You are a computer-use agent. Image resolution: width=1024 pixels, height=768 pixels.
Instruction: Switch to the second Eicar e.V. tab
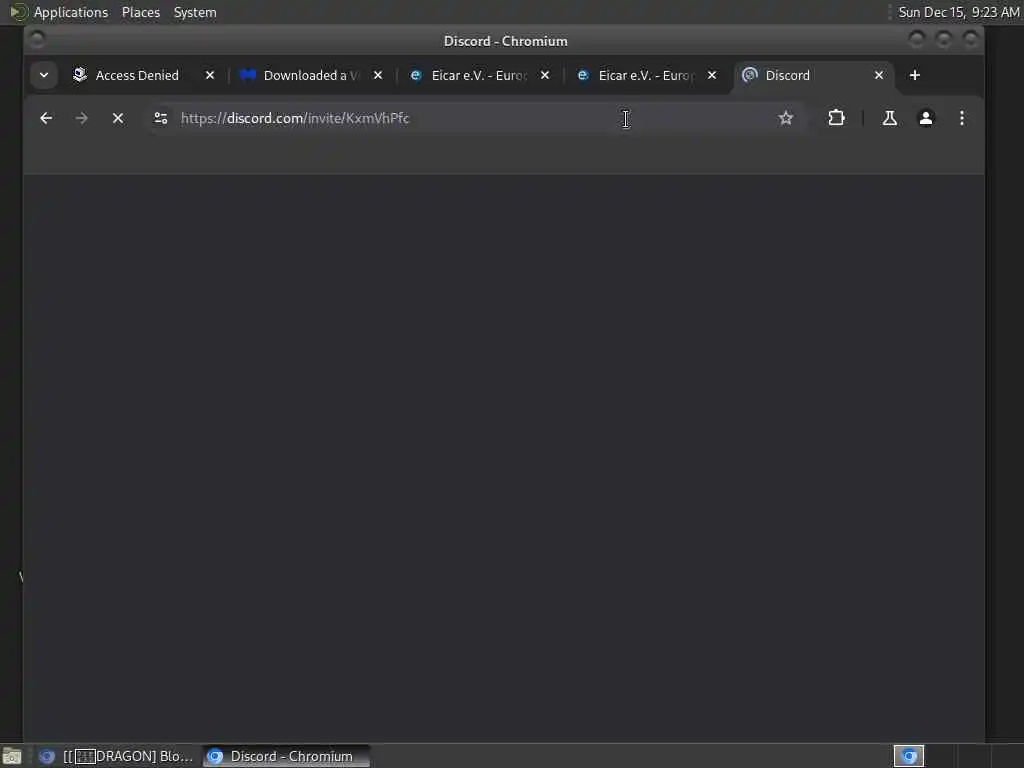pos(647,76)
